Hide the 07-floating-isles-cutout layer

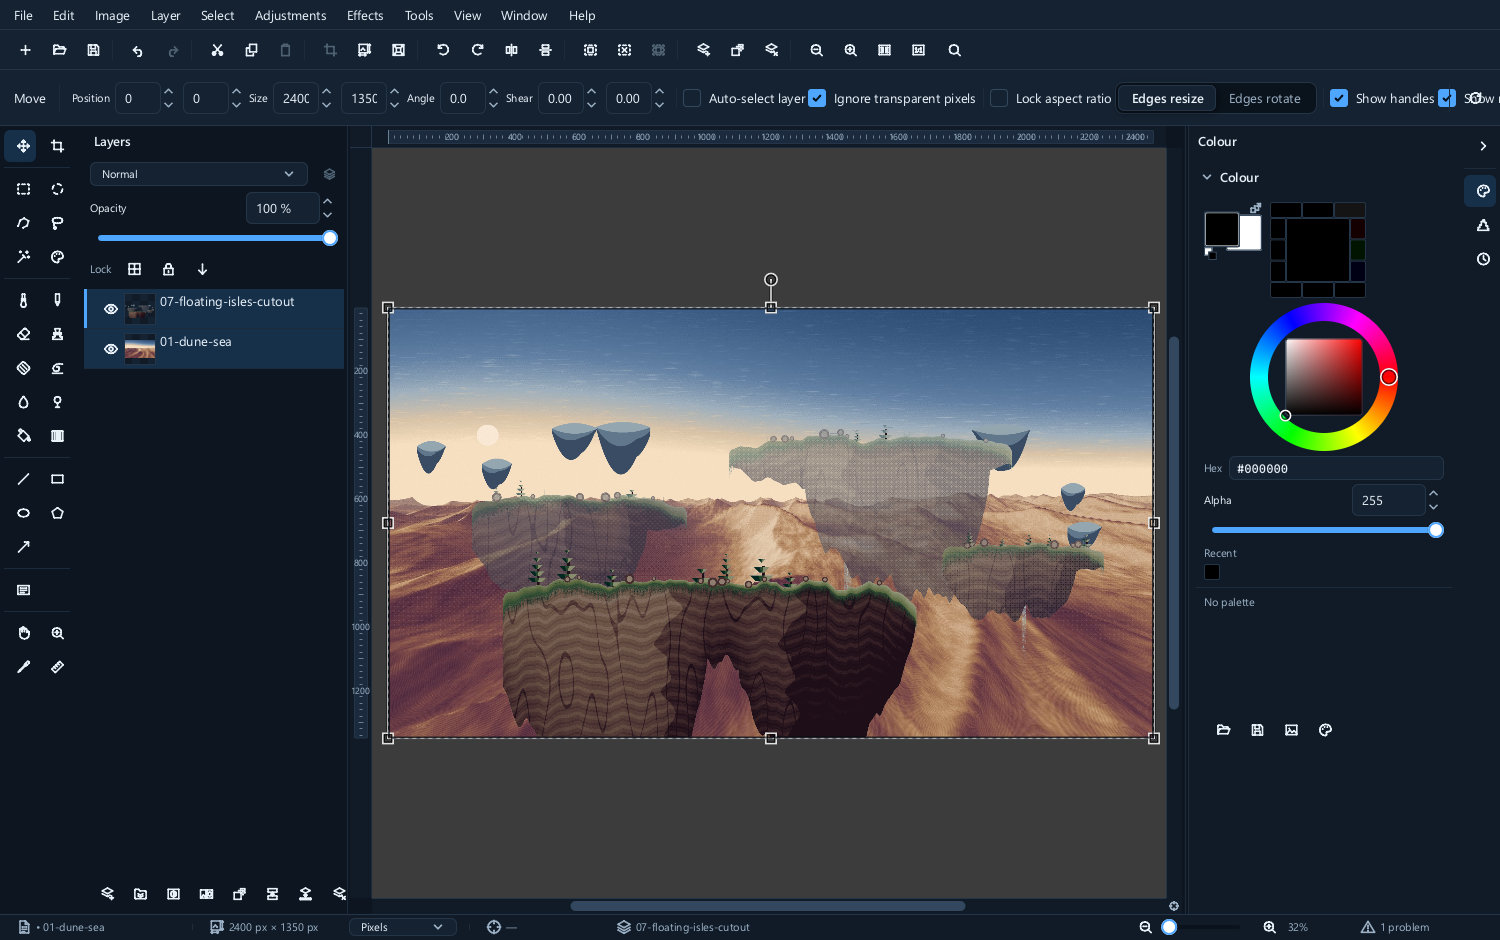click(x=111, y=309)
